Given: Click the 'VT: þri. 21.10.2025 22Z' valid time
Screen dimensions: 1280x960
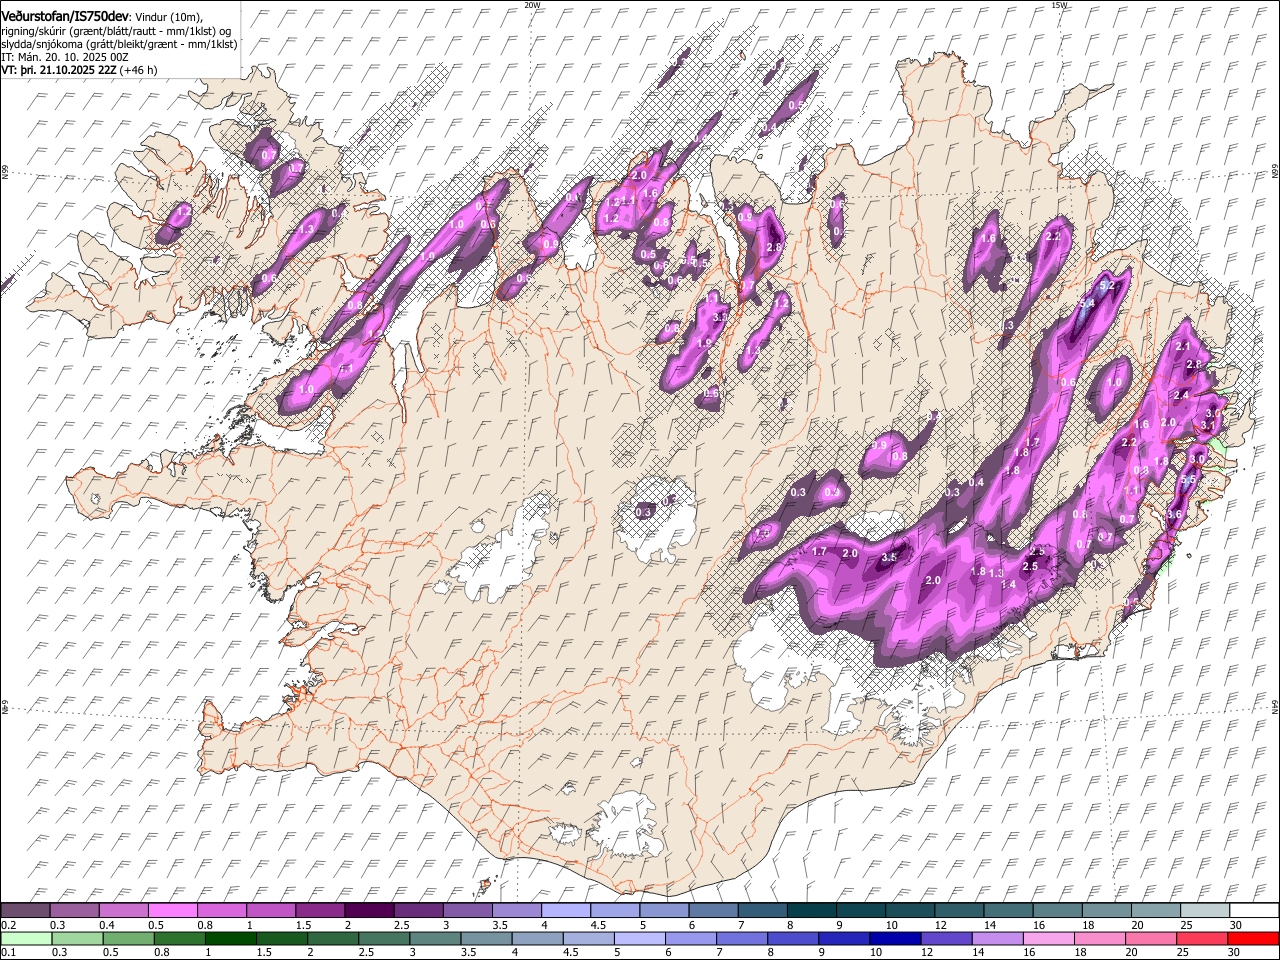Looking at the screenshot, I should click(x=60, y=70).
